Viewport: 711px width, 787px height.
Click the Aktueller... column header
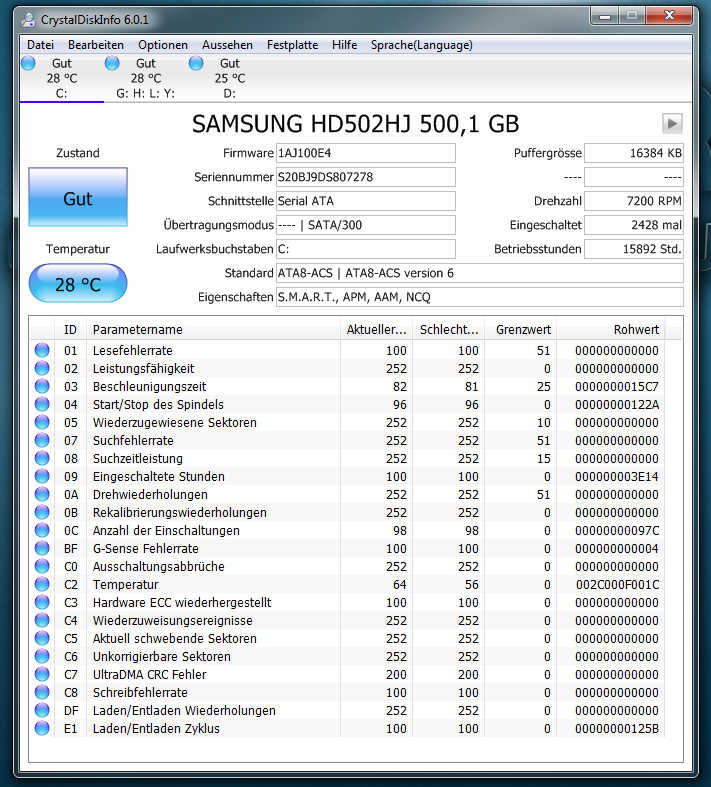click(376, 330)
